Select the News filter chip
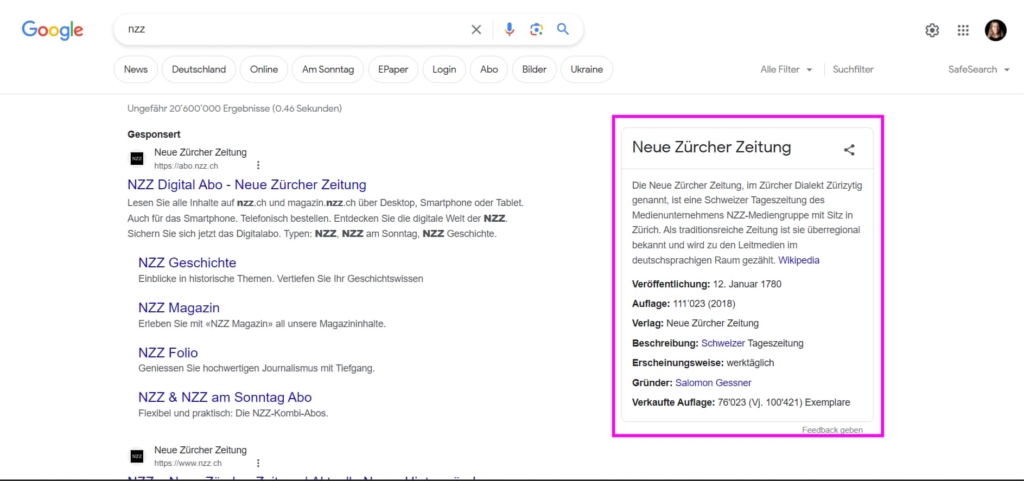This screenshot has width=1024, height=481. 136,69
